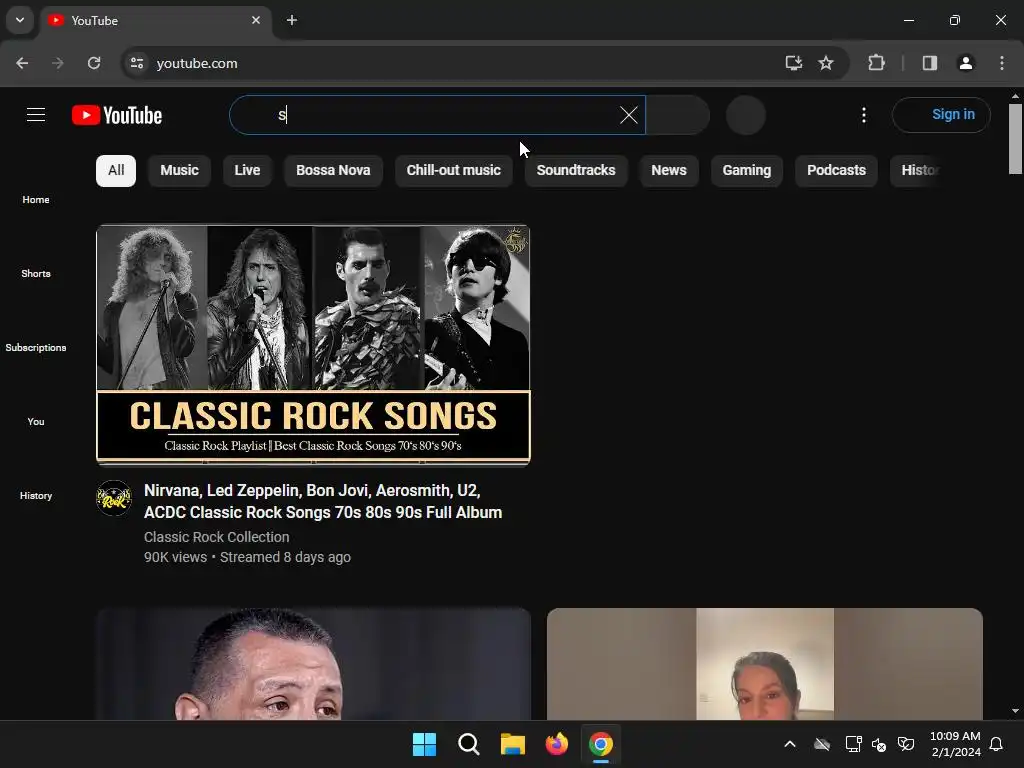Open File Explorer from the taskbar
This screenshot has width=1024, height=768.
coord(513,744)
